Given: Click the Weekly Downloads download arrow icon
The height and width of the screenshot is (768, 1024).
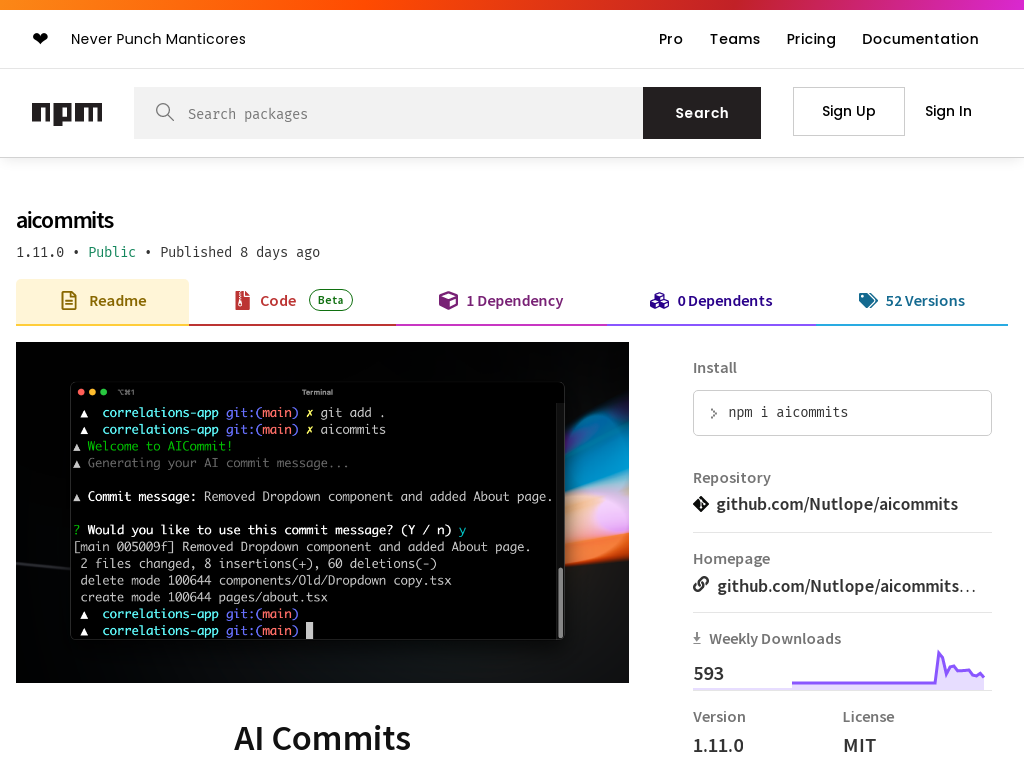Looking at the screenshot, I should click(x=697, y=638).
